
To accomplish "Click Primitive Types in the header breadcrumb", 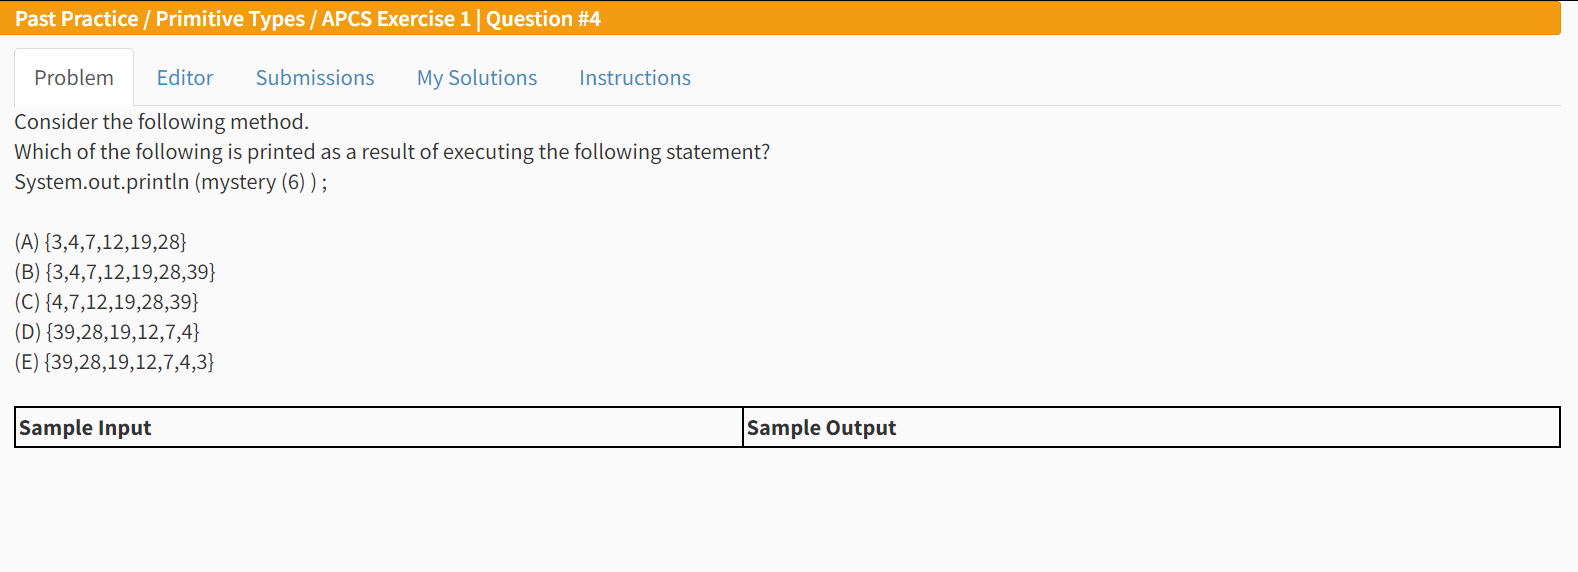I will pyautogui.click(x=230, y=19).
